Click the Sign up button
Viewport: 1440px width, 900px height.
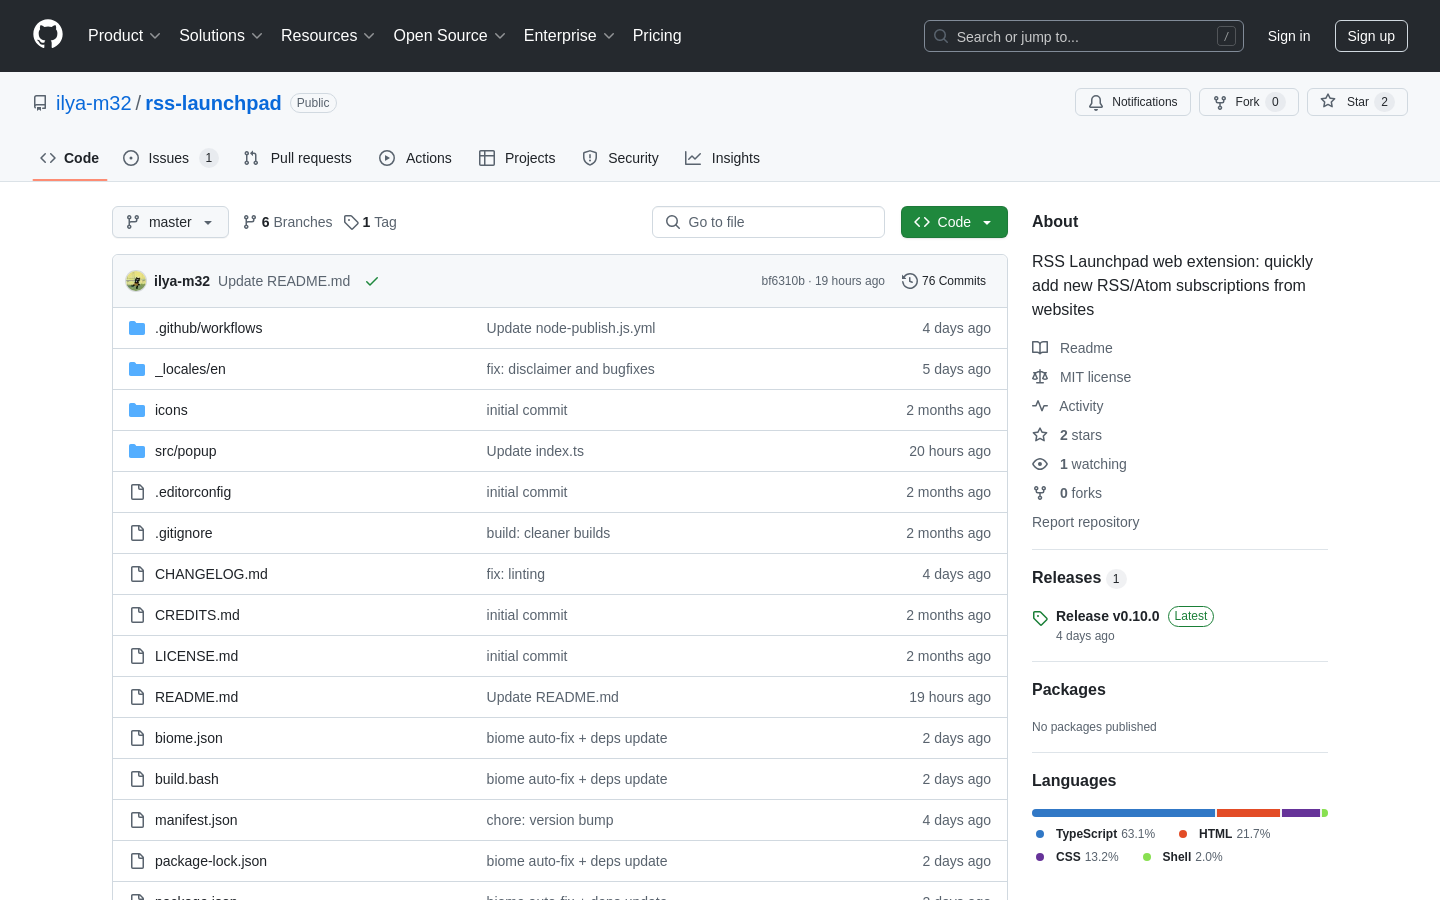tap(1371, 36)
